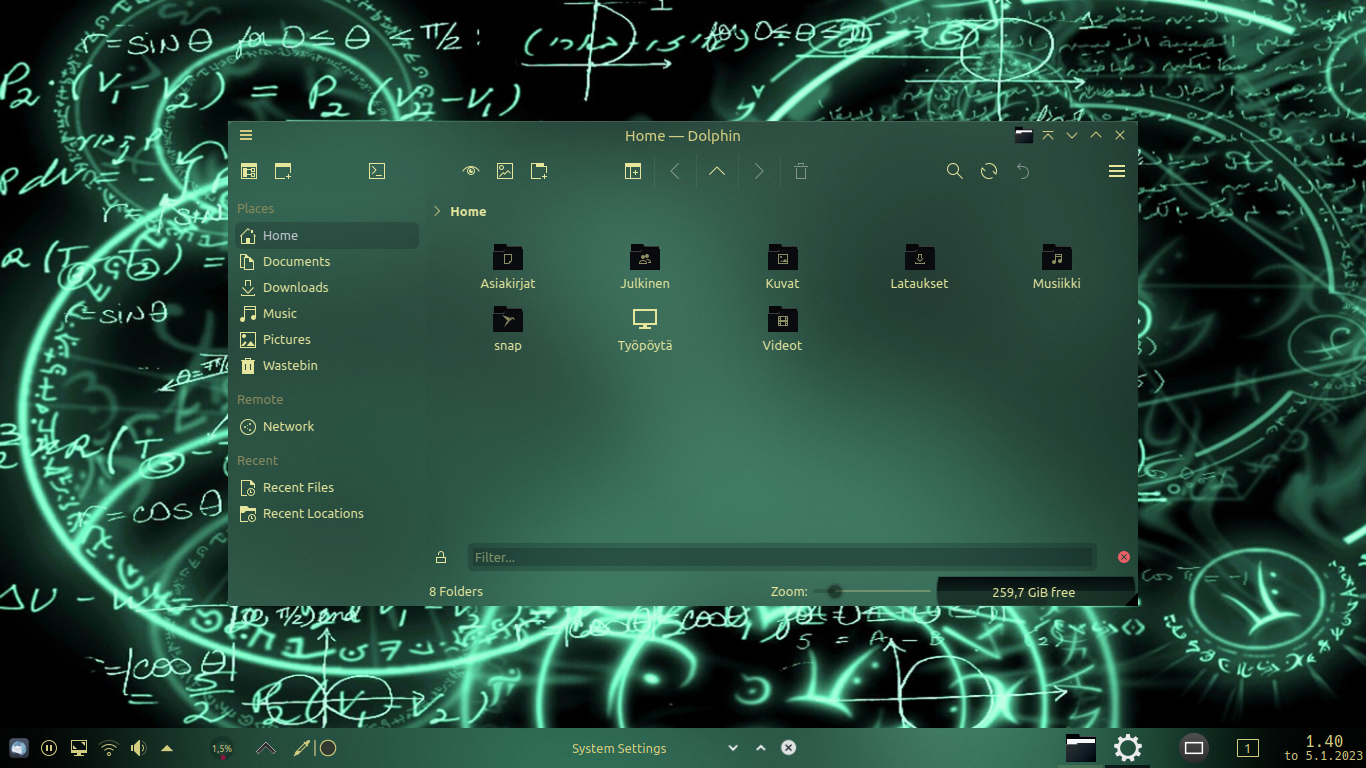The width and height of the screenshot is (1366, 768).
Task: Switch to Dolphin task in taskbar
Action: point(1081,748)
